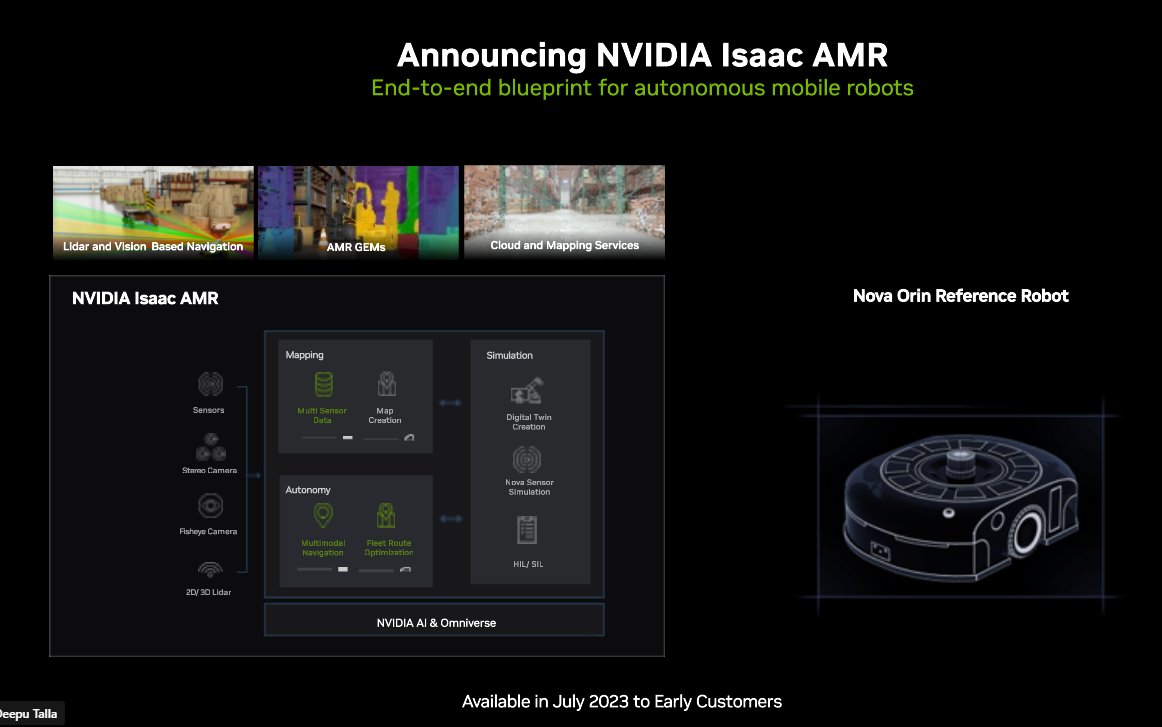
Task: Click the 2D/3D Lidar icon
Action: click(x=210, y=569)
